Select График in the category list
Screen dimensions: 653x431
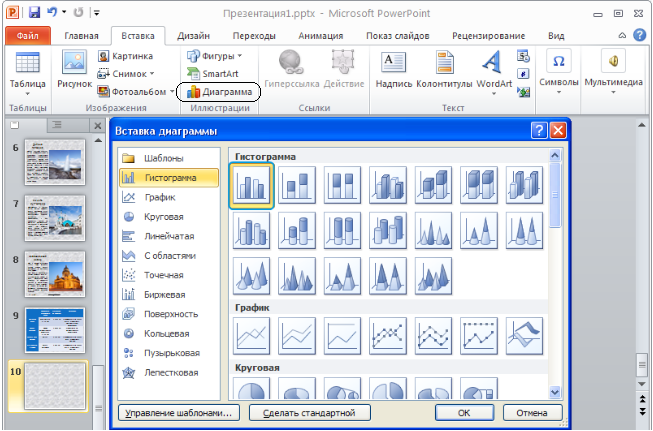(x=169, y=197)
